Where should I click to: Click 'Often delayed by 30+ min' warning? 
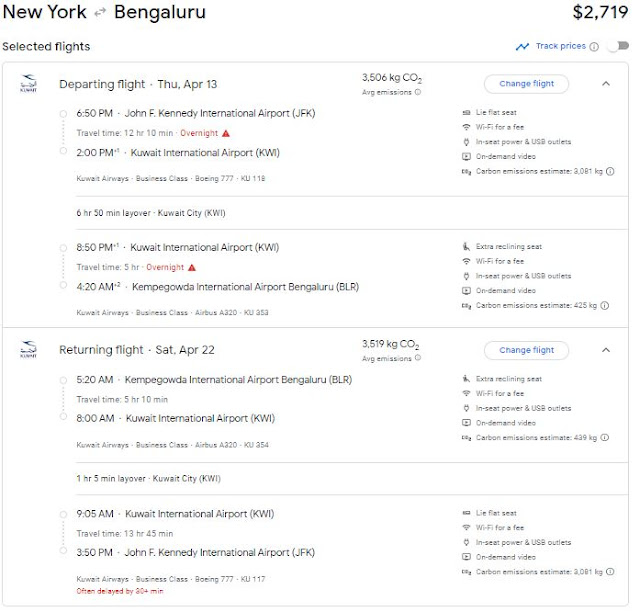coord(120,592)
